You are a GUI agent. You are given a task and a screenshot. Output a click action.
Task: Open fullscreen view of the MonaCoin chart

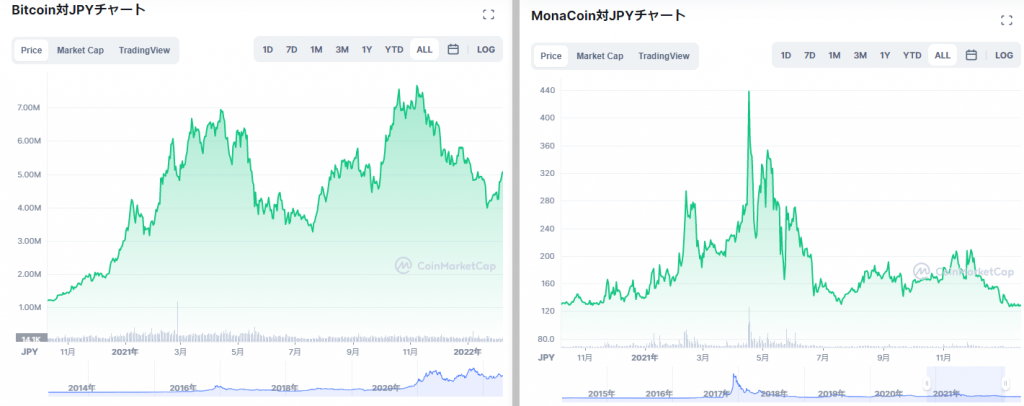coord(1006,20)
